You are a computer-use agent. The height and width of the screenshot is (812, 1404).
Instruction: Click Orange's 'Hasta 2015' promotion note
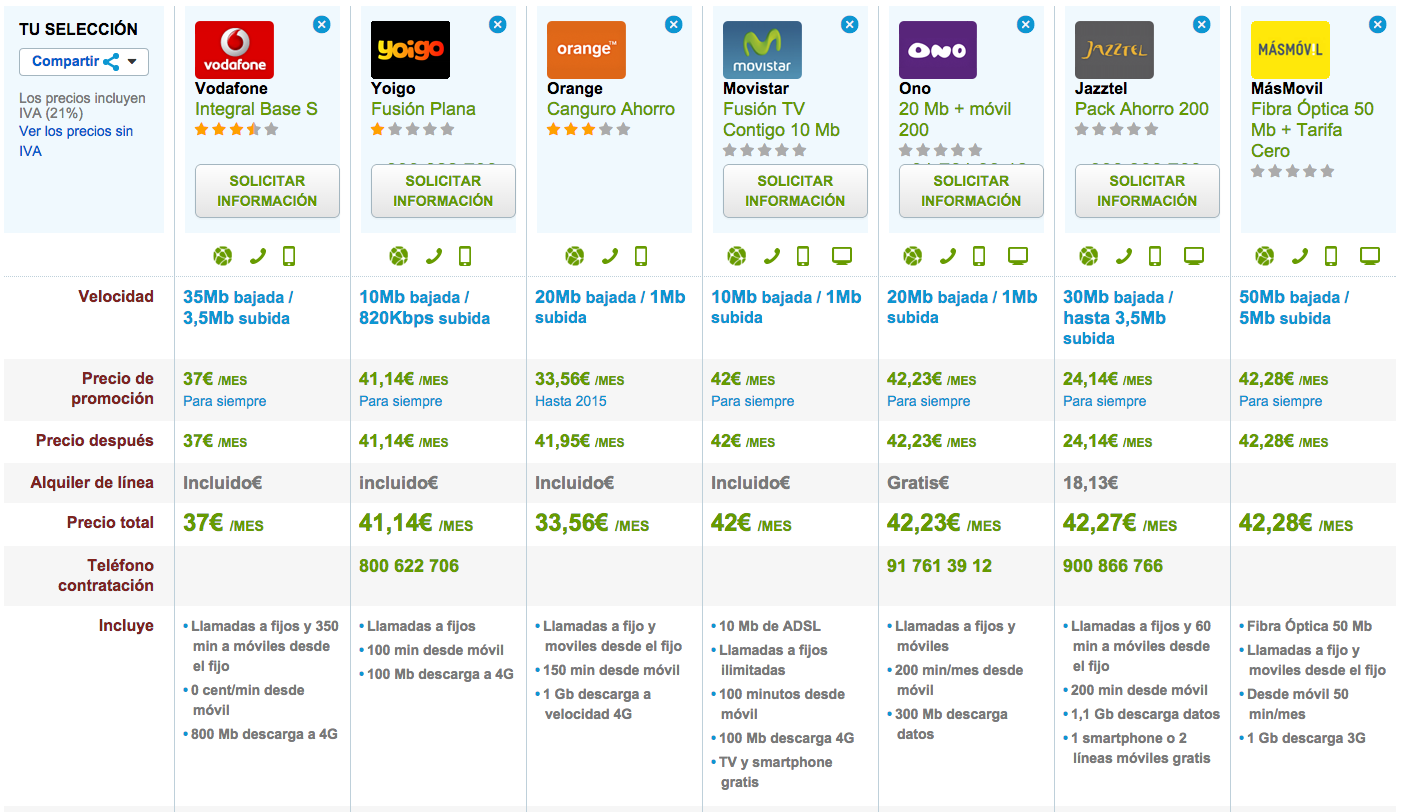[571, 401]
